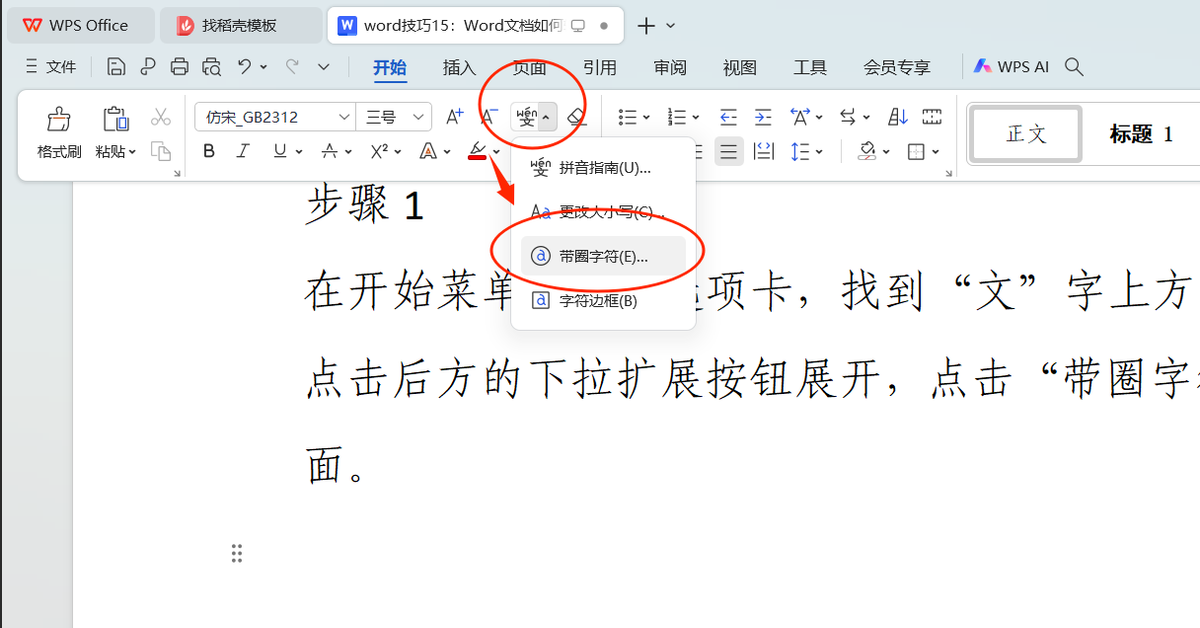The width and height of the screenshot is (1200, 628).
Task: Click the Save icon in quick access toolbar
Action: coord(116,67)
